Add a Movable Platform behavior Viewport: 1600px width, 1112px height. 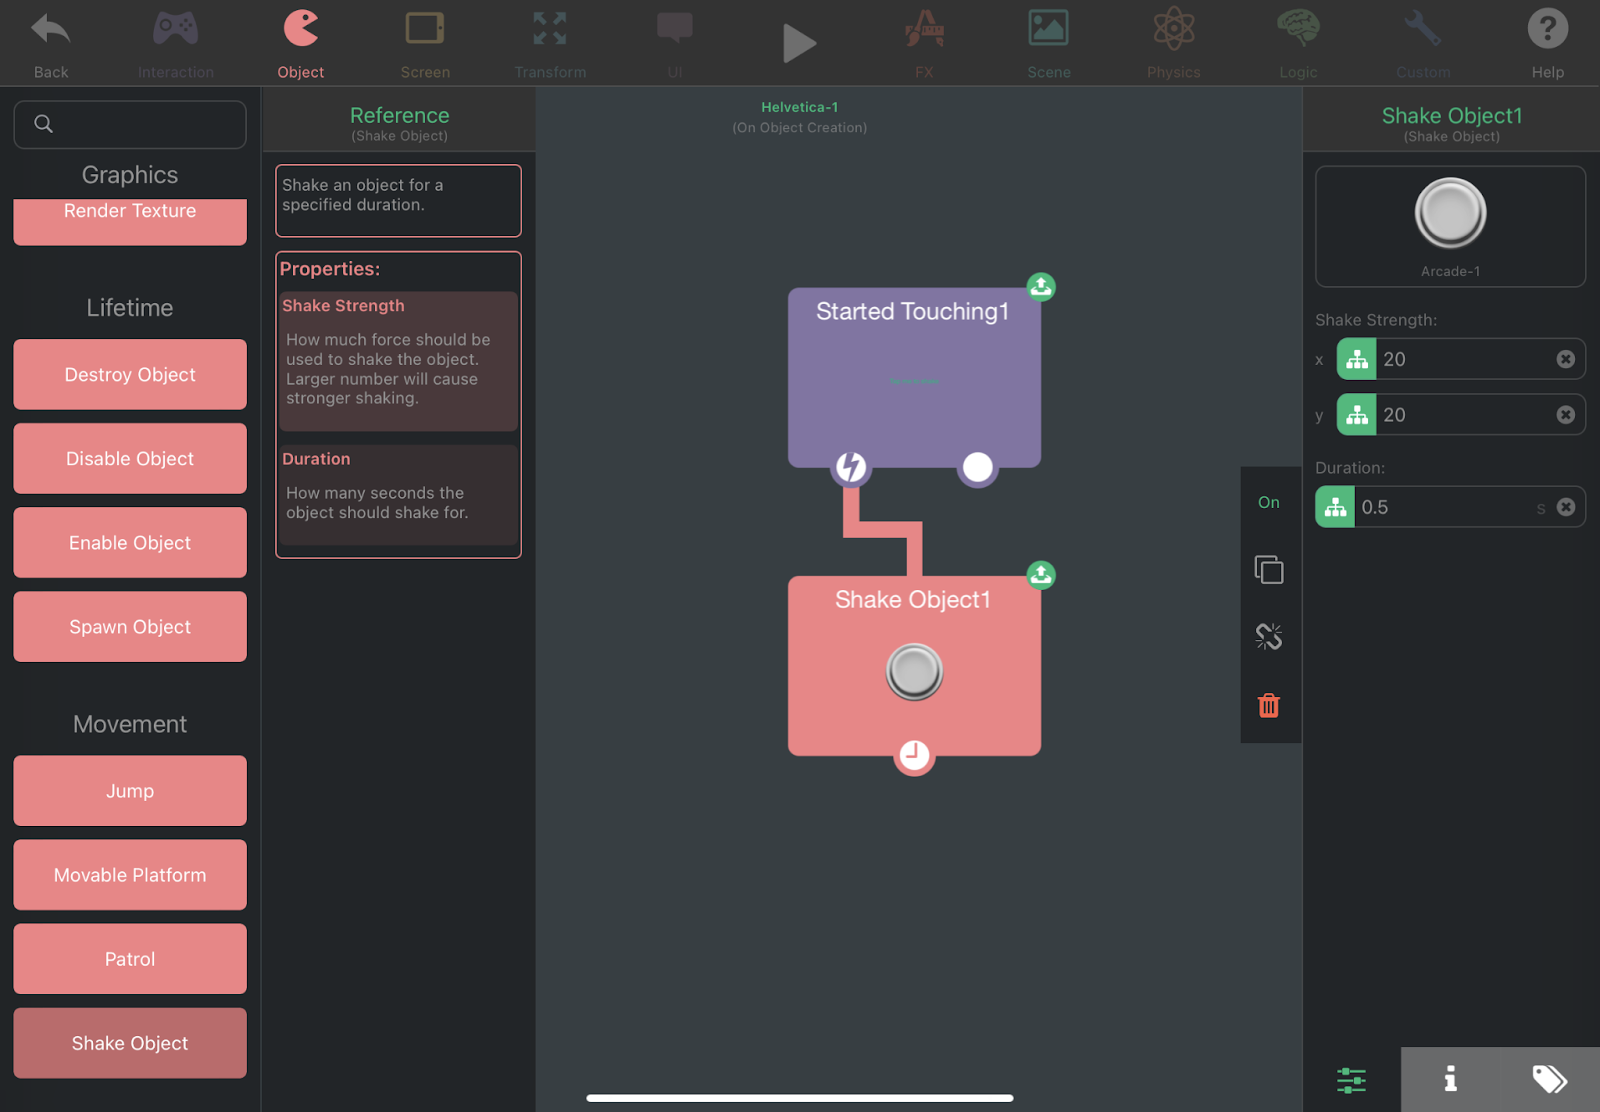tap(130, 874)
